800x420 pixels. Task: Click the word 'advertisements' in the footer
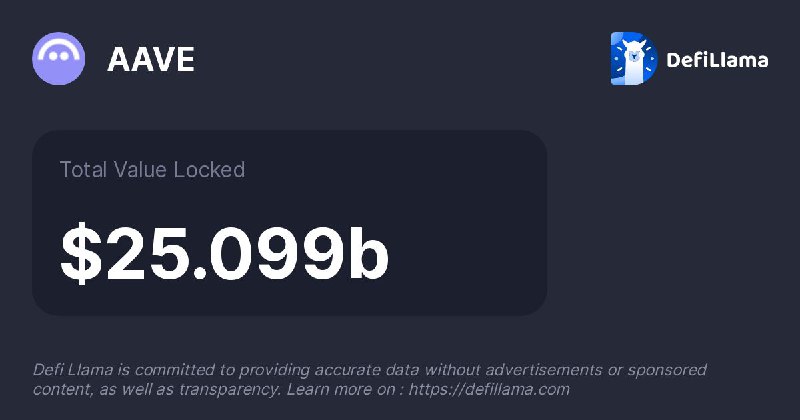[543, 369]
